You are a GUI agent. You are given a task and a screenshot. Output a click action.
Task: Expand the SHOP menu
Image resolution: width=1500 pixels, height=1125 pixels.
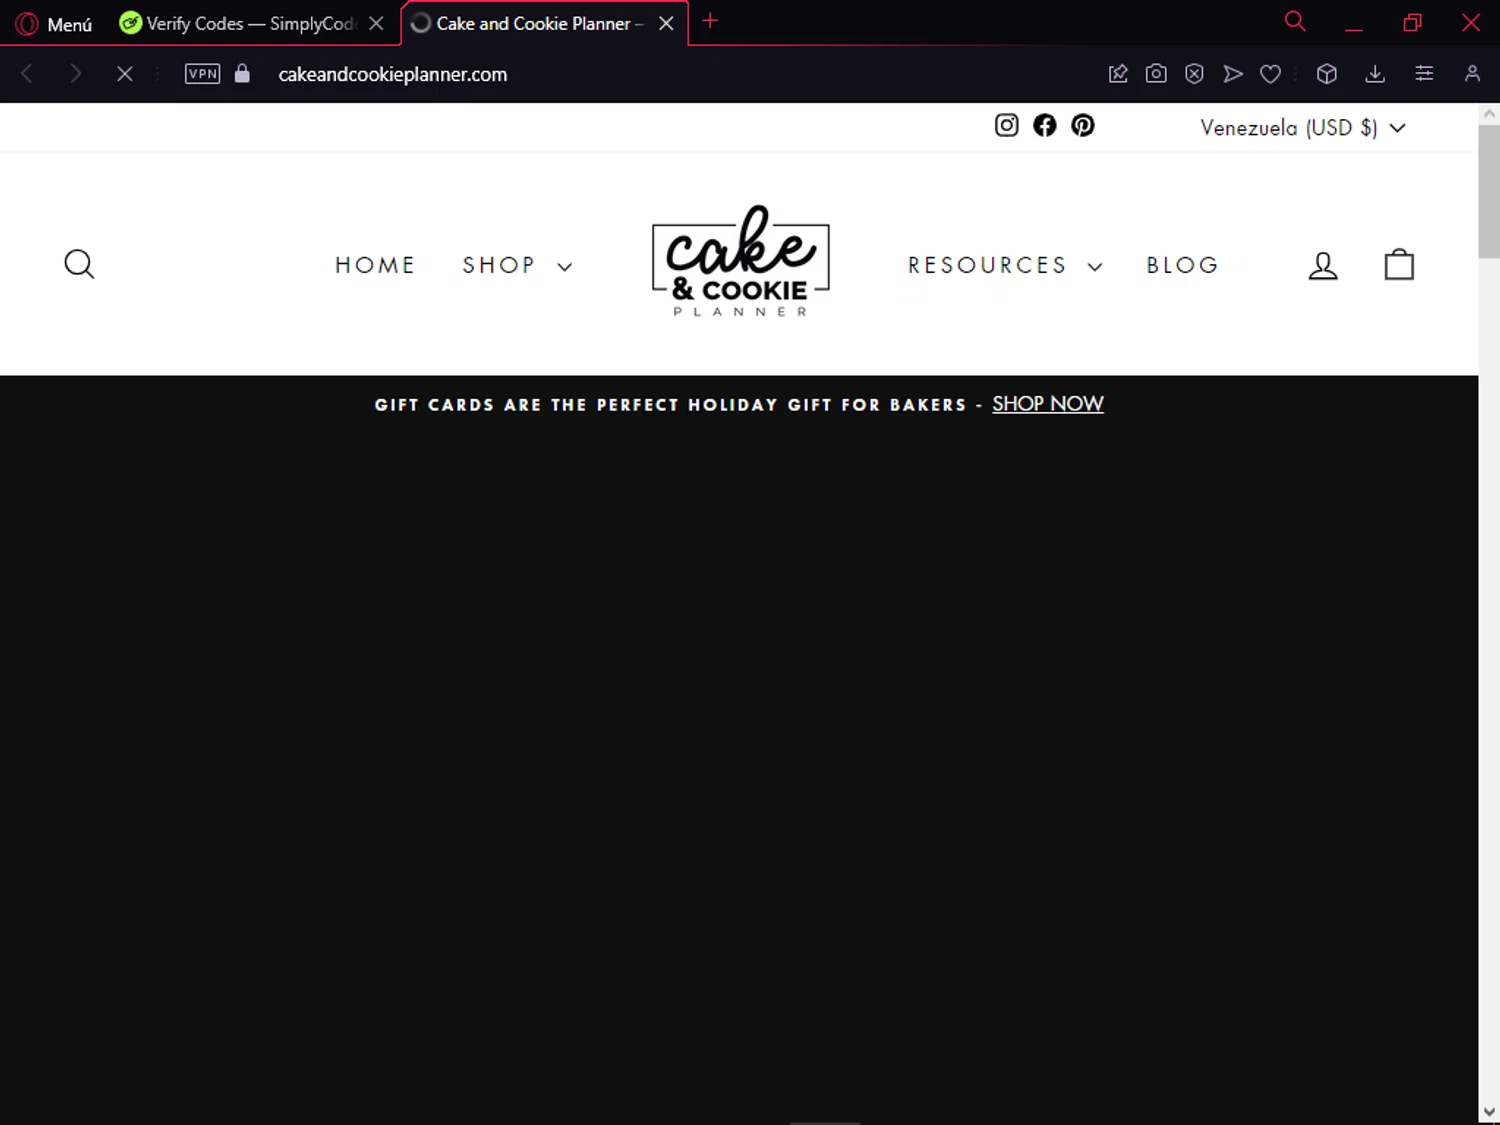tap(517, 265)
